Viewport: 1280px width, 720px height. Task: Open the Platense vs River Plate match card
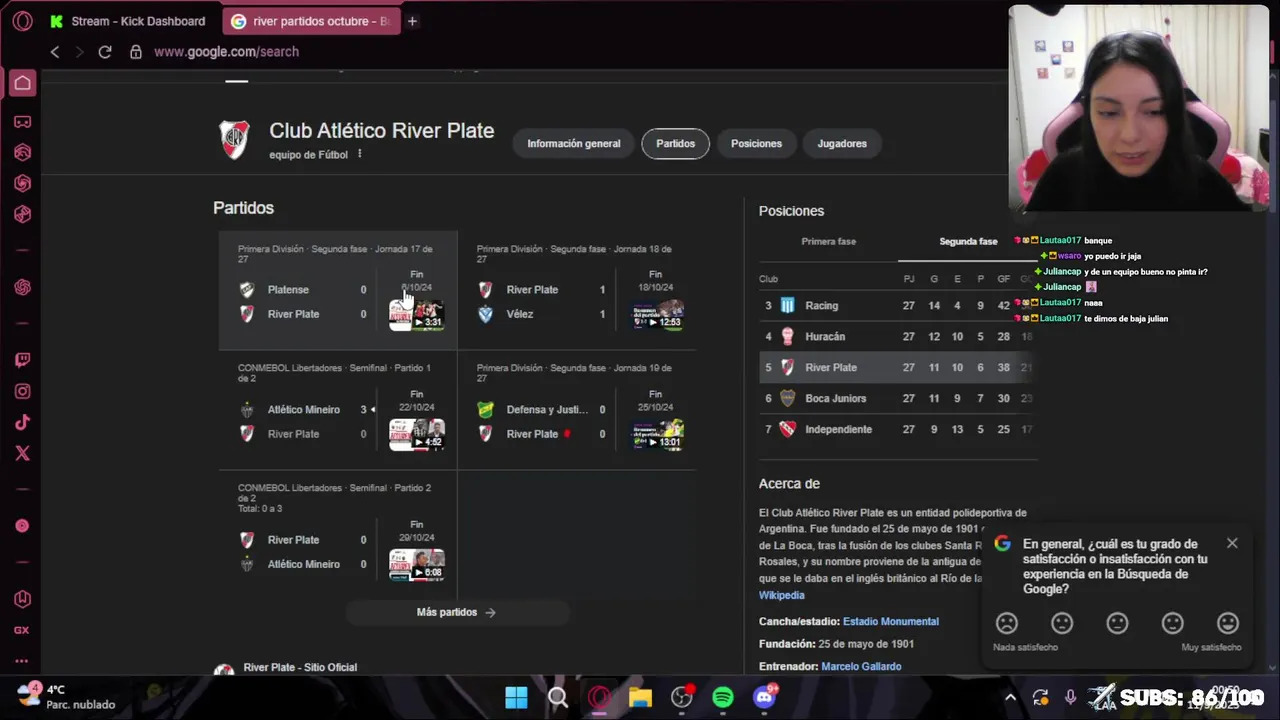click(x=338, y=290)
